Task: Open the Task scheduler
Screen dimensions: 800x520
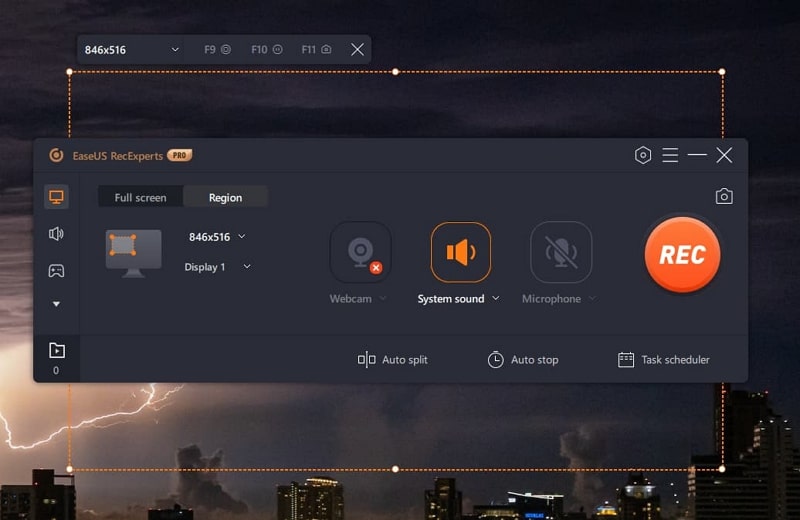Action: 663,360
